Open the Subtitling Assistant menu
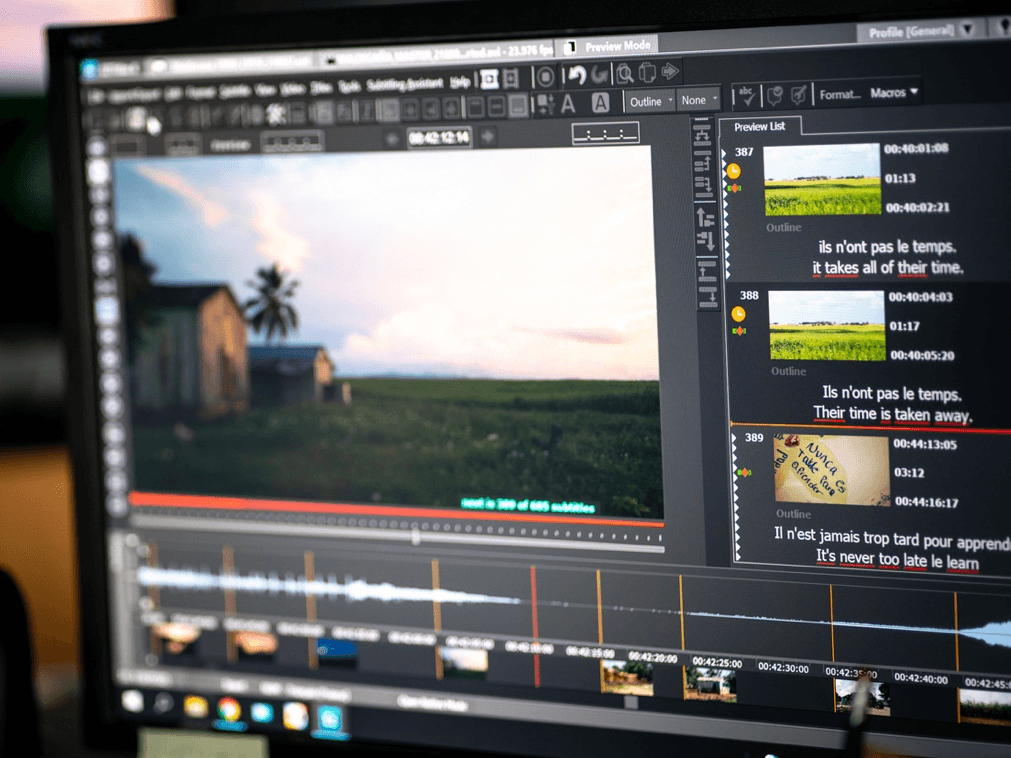Screen dimensions: 1011x758 click(404, 84)
